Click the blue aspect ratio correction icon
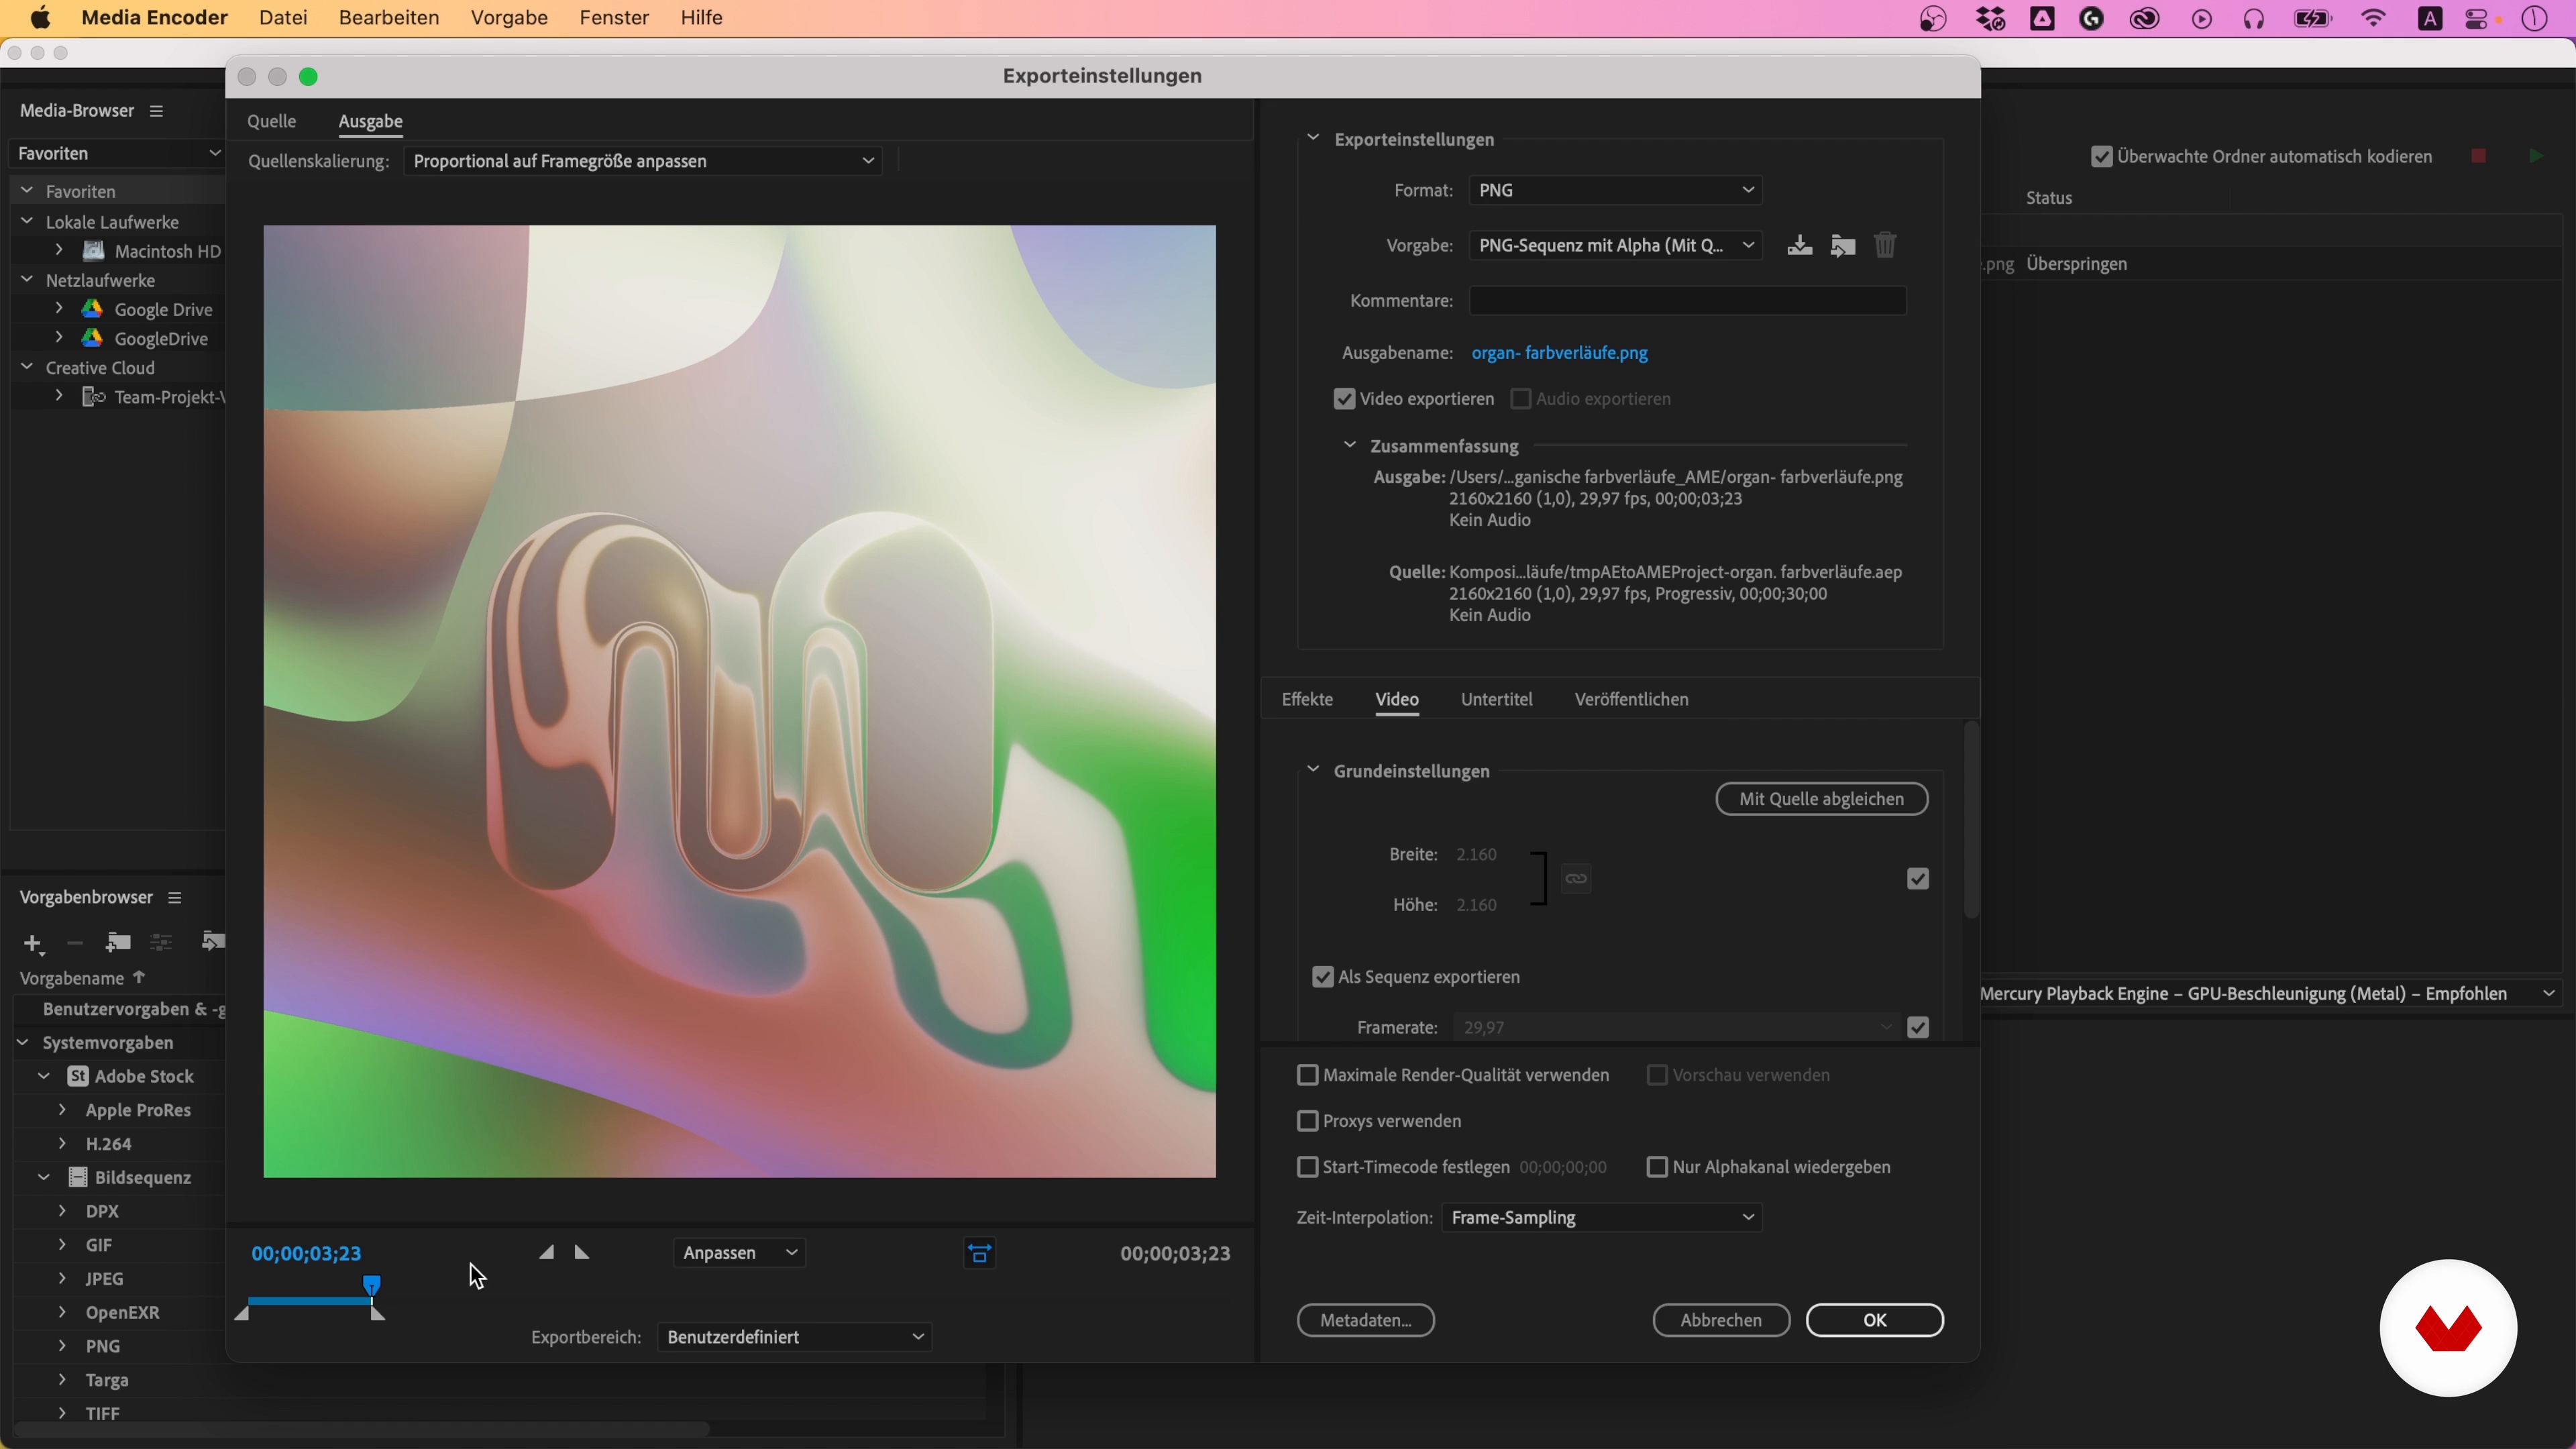Screen dimensions: 2576x1449 pos(980,1253)
